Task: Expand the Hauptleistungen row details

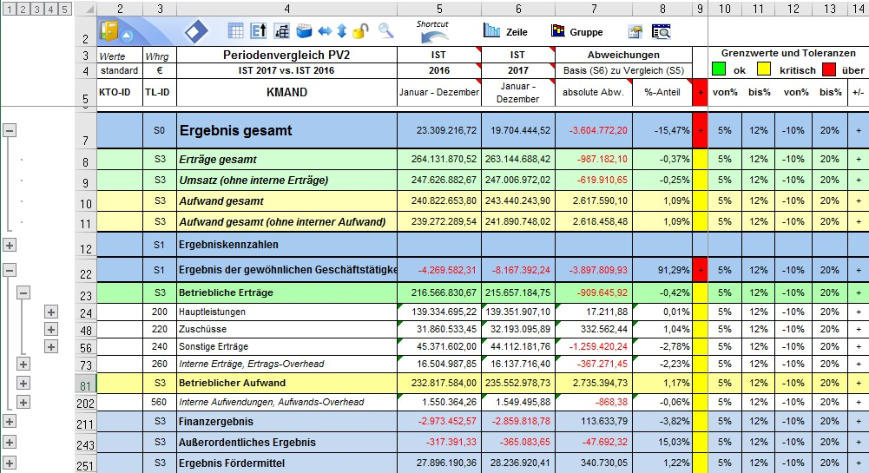Action: (x=51, y=312)
